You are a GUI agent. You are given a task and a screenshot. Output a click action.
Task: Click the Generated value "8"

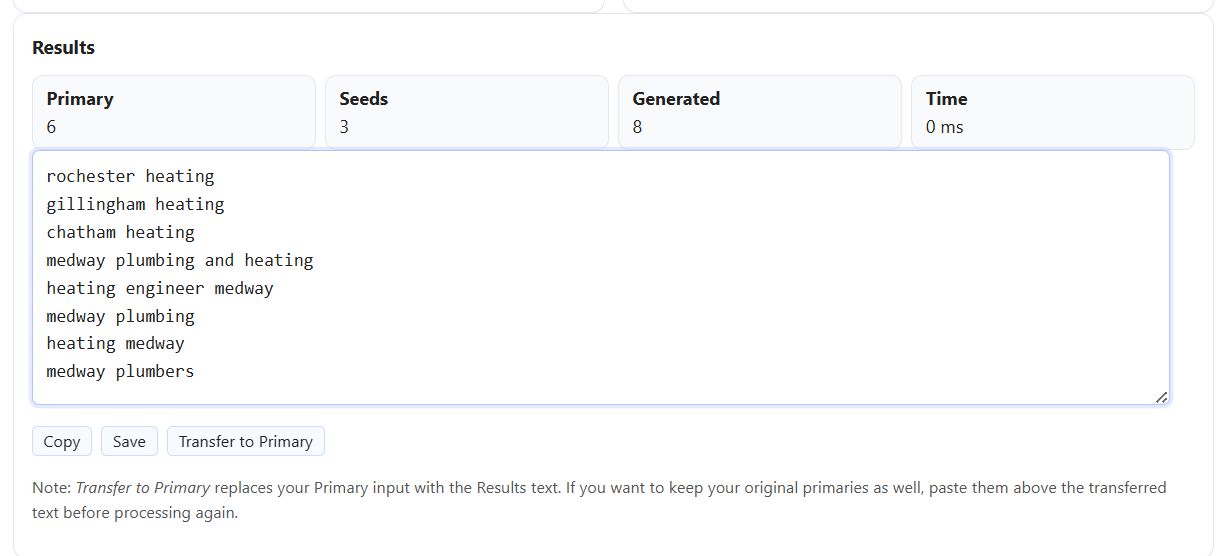pyautogui.click(x=638, y=127)
